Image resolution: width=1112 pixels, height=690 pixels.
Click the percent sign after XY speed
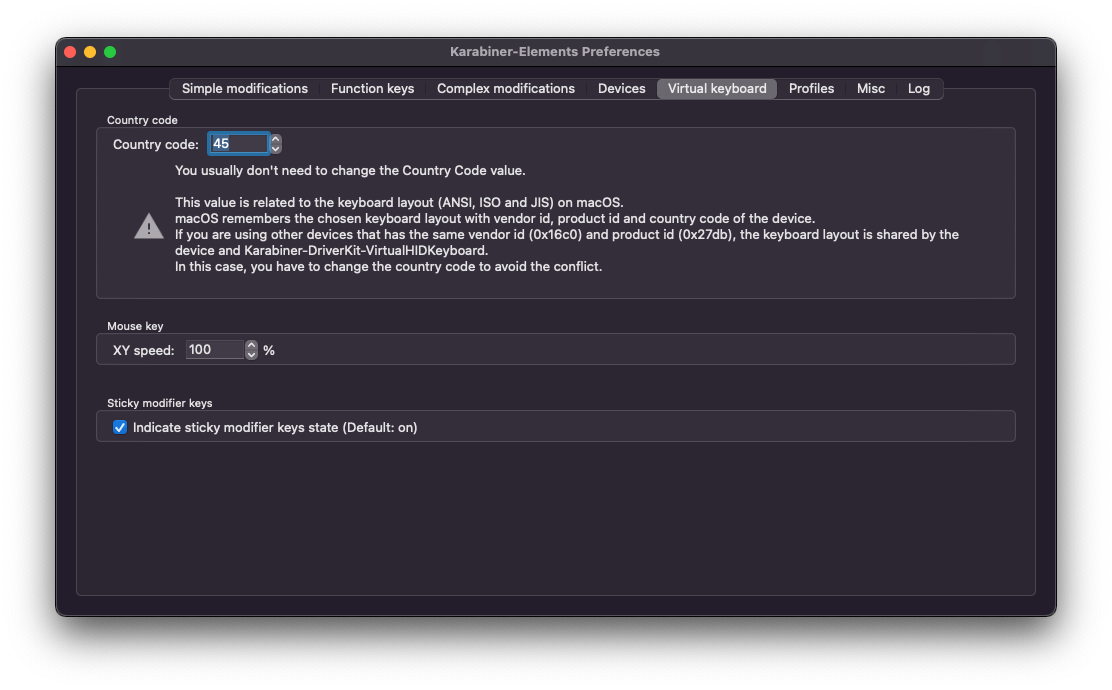[x=269, y=350]
